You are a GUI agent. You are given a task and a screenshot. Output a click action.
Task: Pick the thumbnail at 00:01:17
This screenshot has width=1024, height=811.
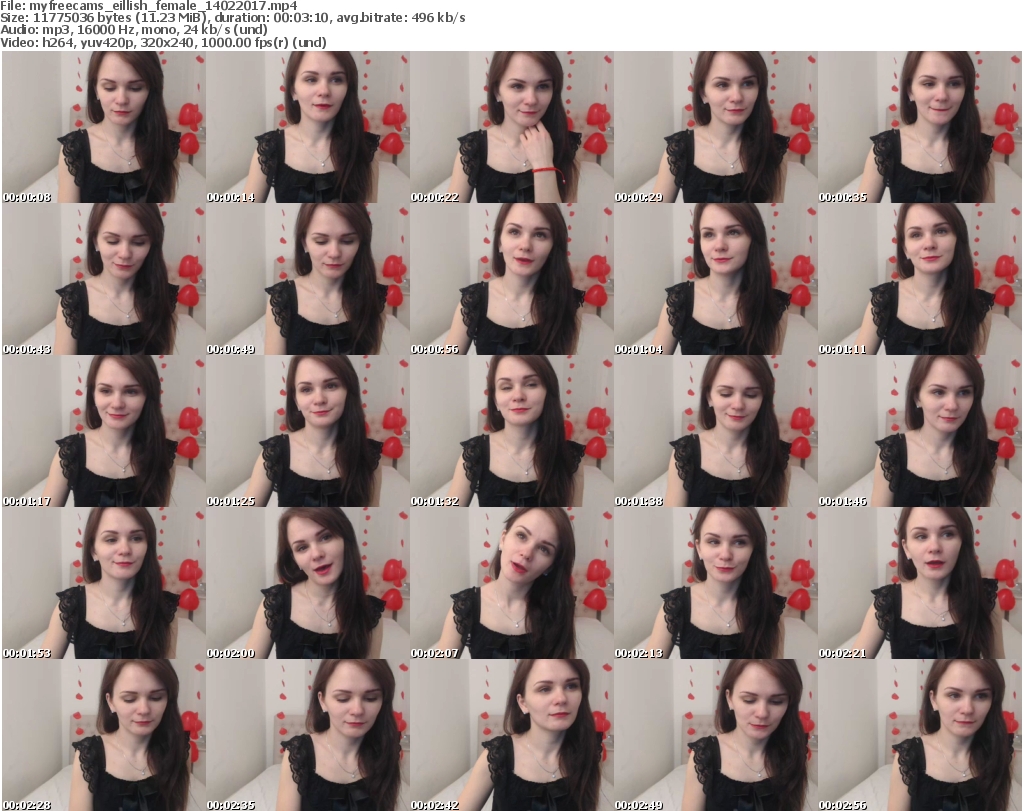(x=104, y=431)
